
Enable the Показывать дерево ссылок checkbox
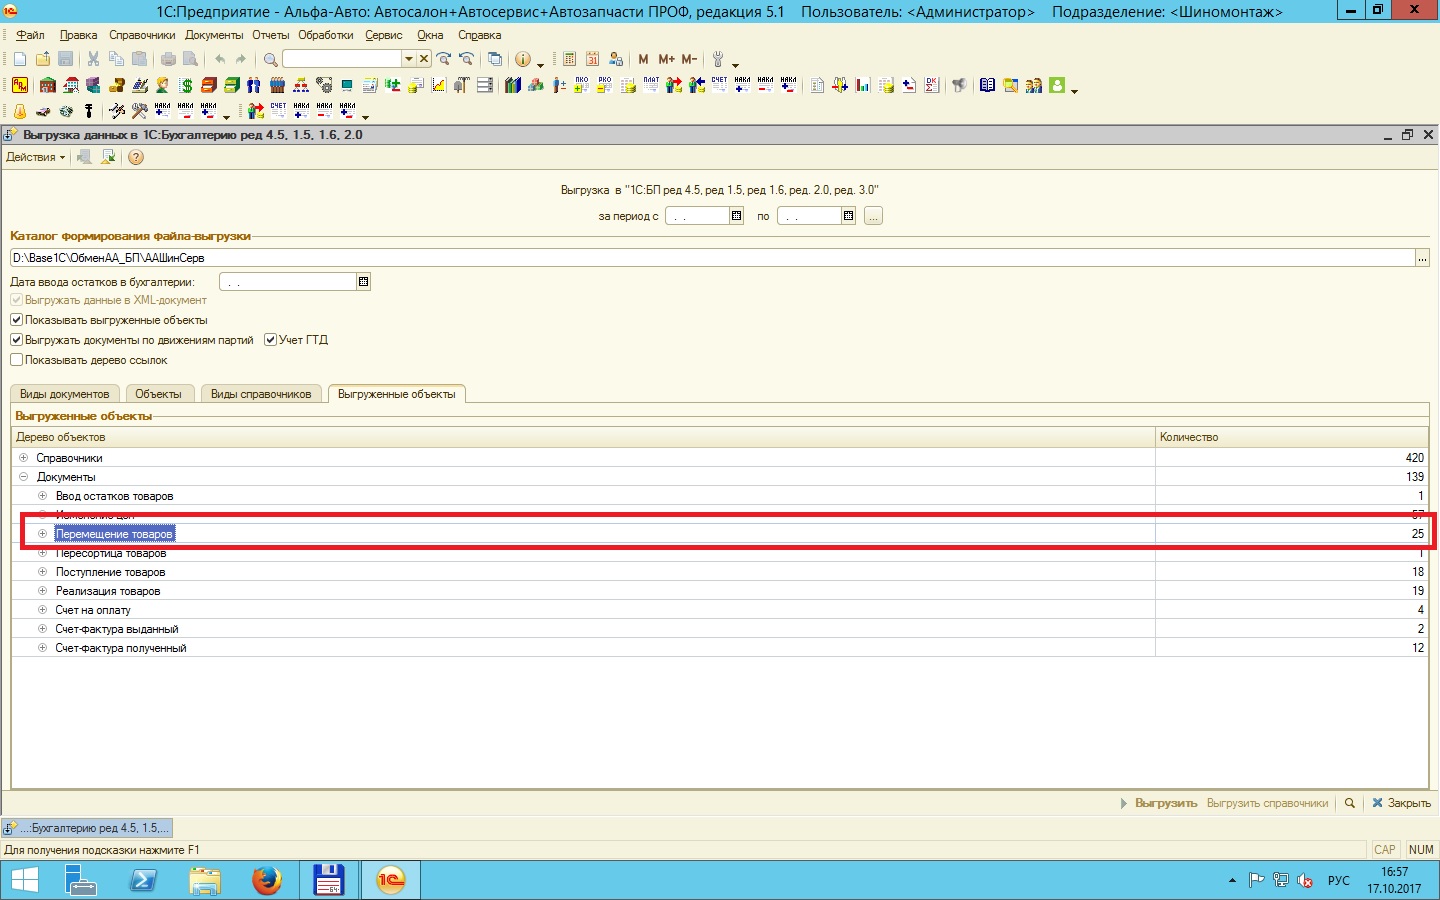tap(16, 360)
